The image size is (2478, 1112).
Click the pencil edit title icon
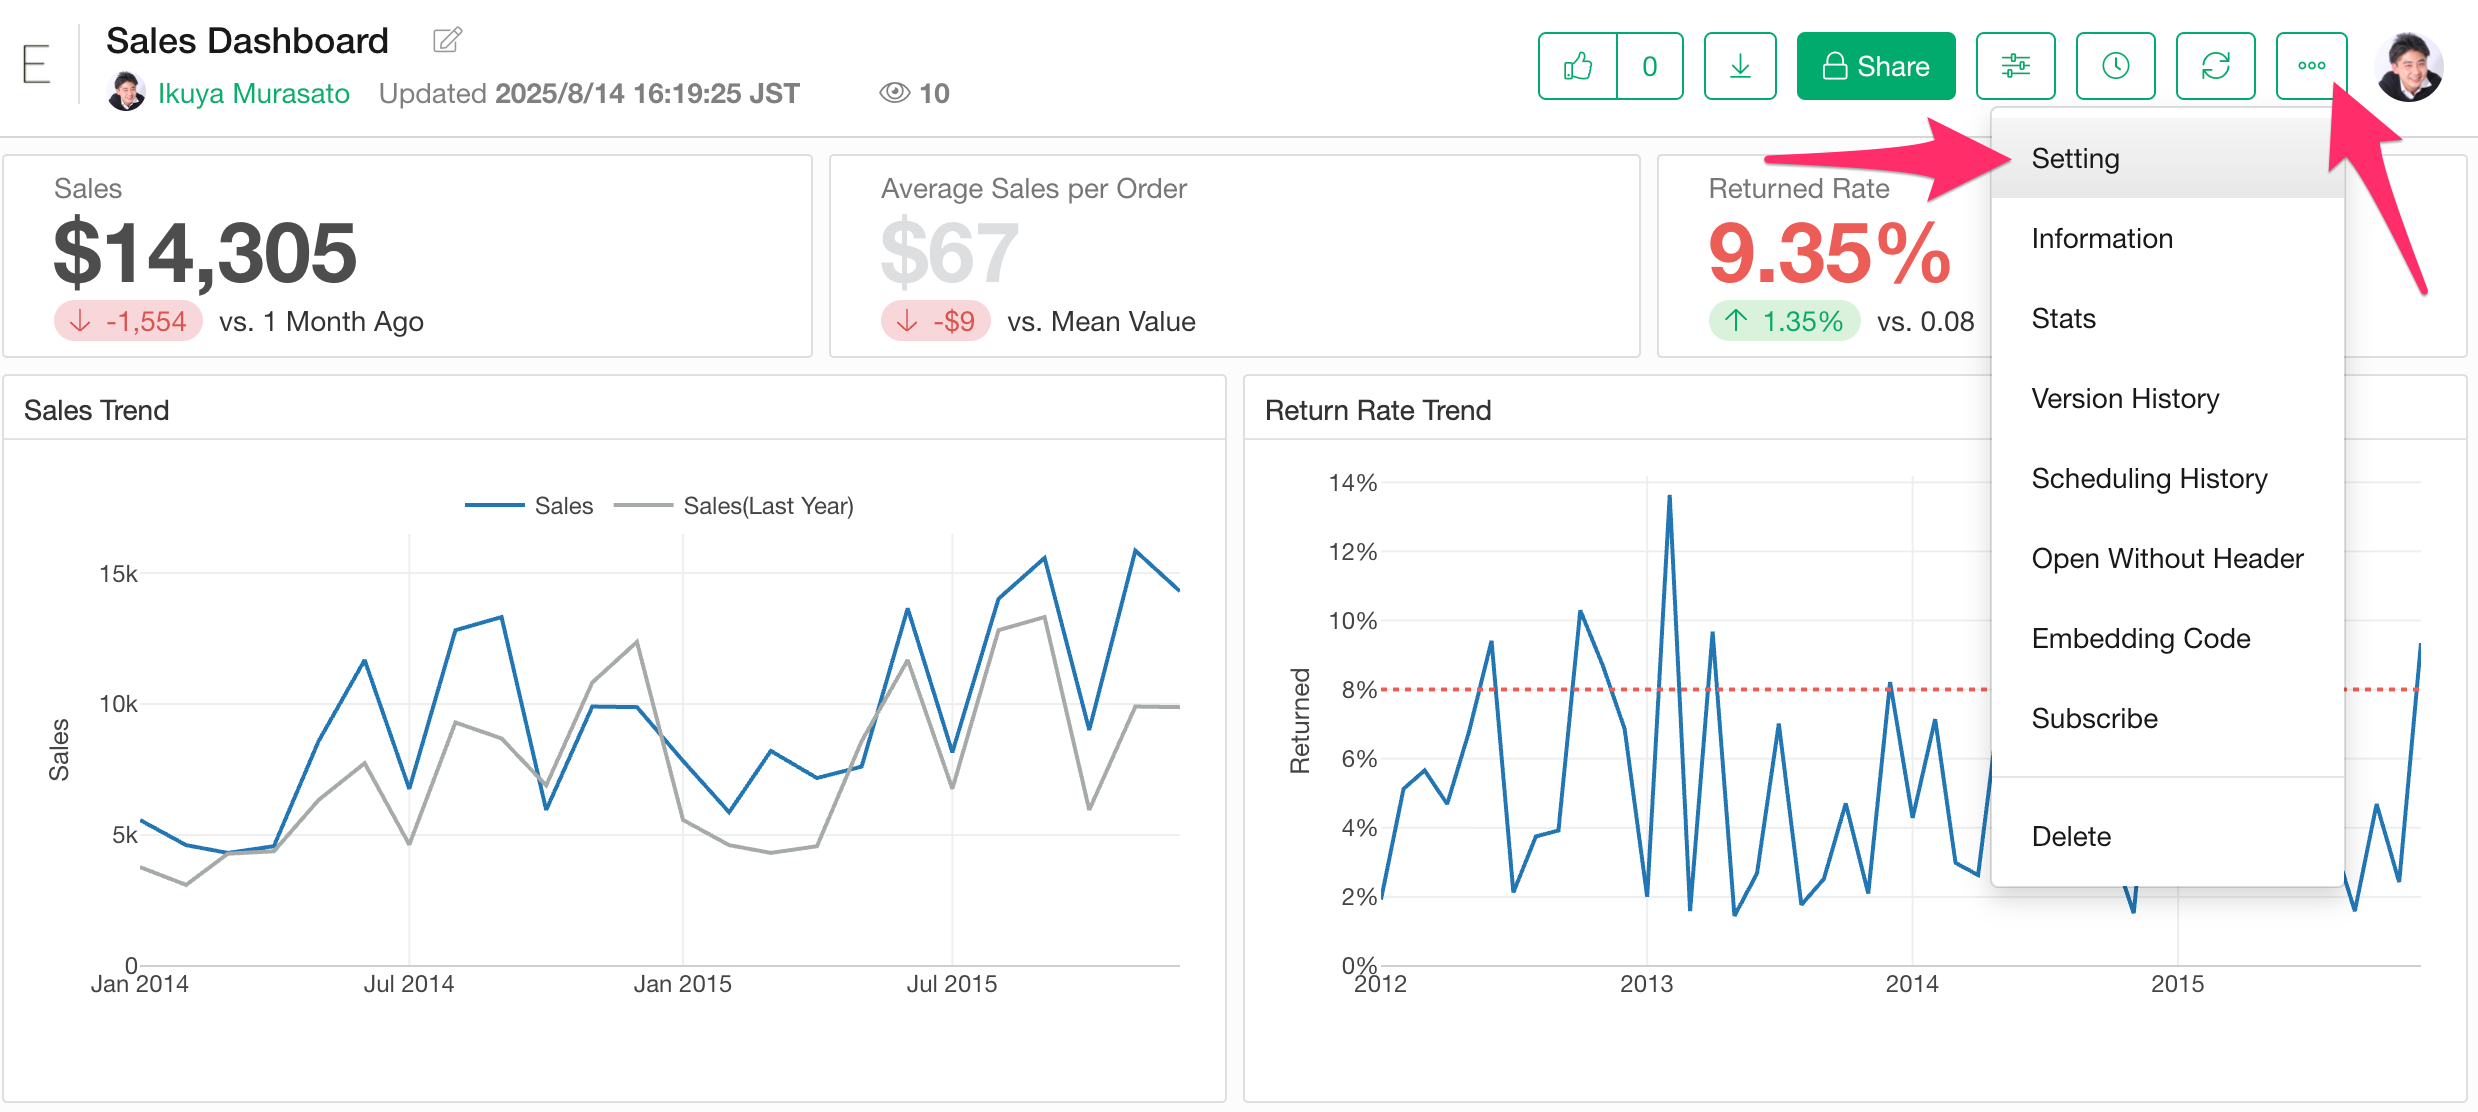click(447, 40)
